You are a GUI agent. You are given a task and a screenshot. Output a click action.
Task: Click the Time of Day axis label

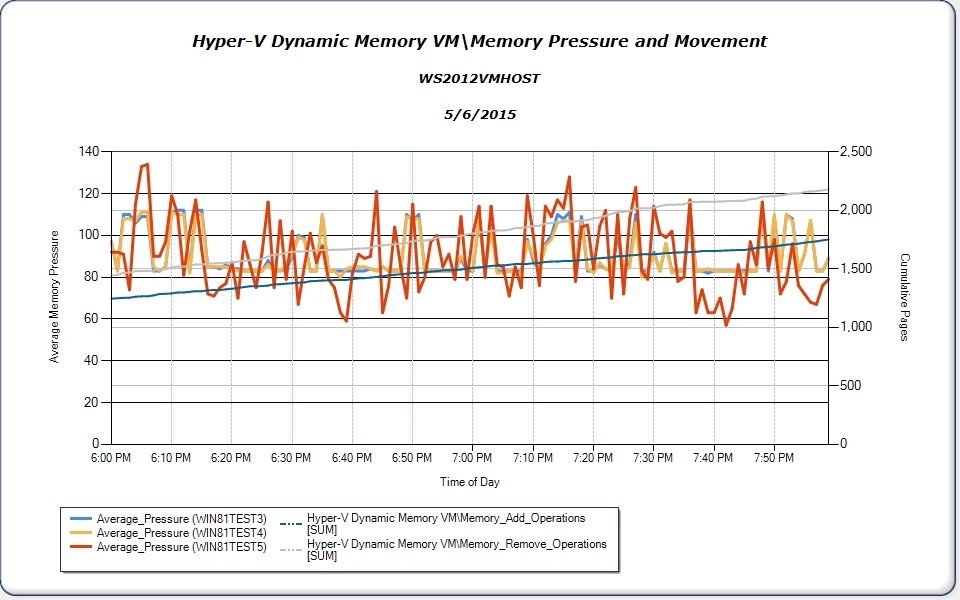pos(470,481)
